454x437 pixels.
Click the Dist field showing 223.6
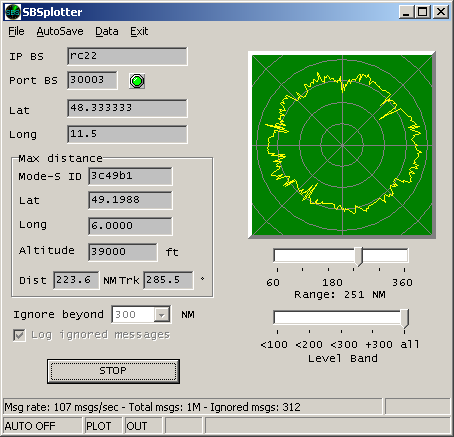76,280
